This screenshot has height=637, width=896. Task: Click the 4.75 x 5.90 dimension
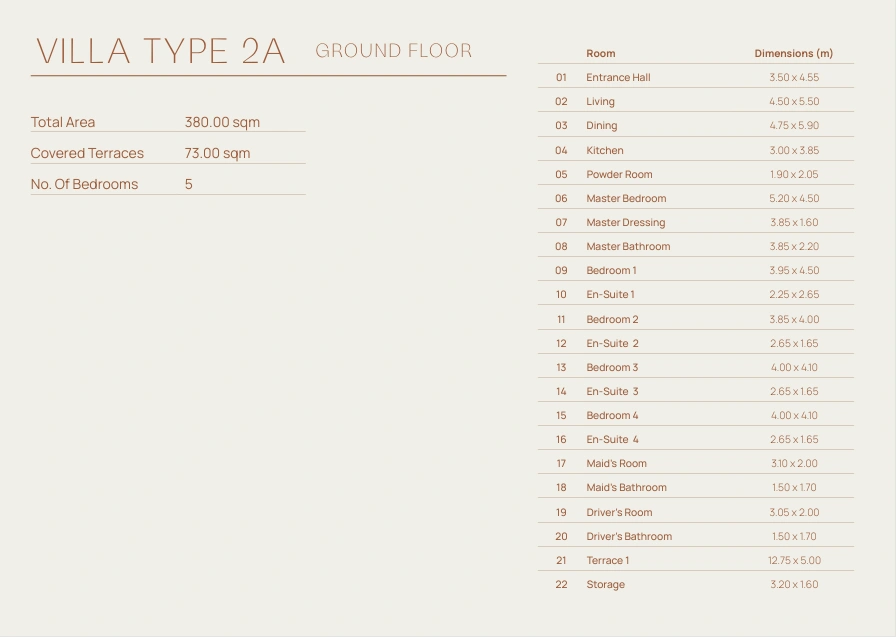(x=794, y=125)
